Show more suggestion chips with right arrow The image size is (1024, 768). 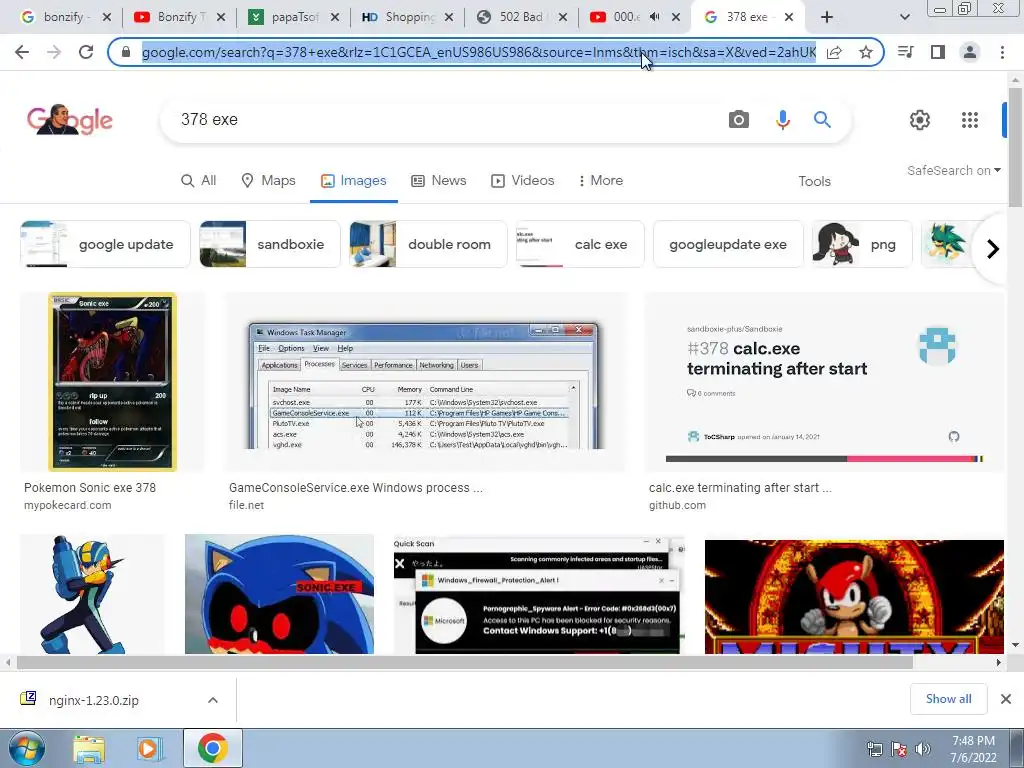993,249
